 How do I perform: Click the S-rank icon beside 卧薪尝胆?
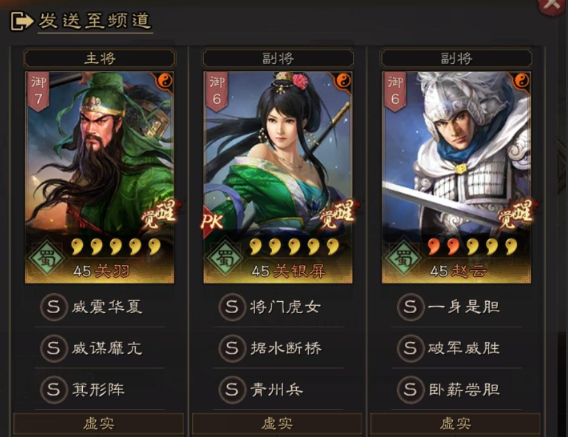pos(410,390)
